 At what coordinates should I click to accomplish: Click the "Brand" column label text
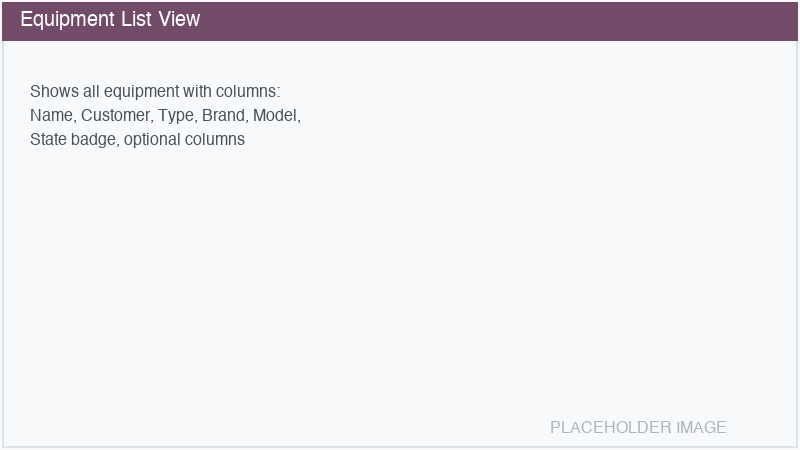click(223, 115)
